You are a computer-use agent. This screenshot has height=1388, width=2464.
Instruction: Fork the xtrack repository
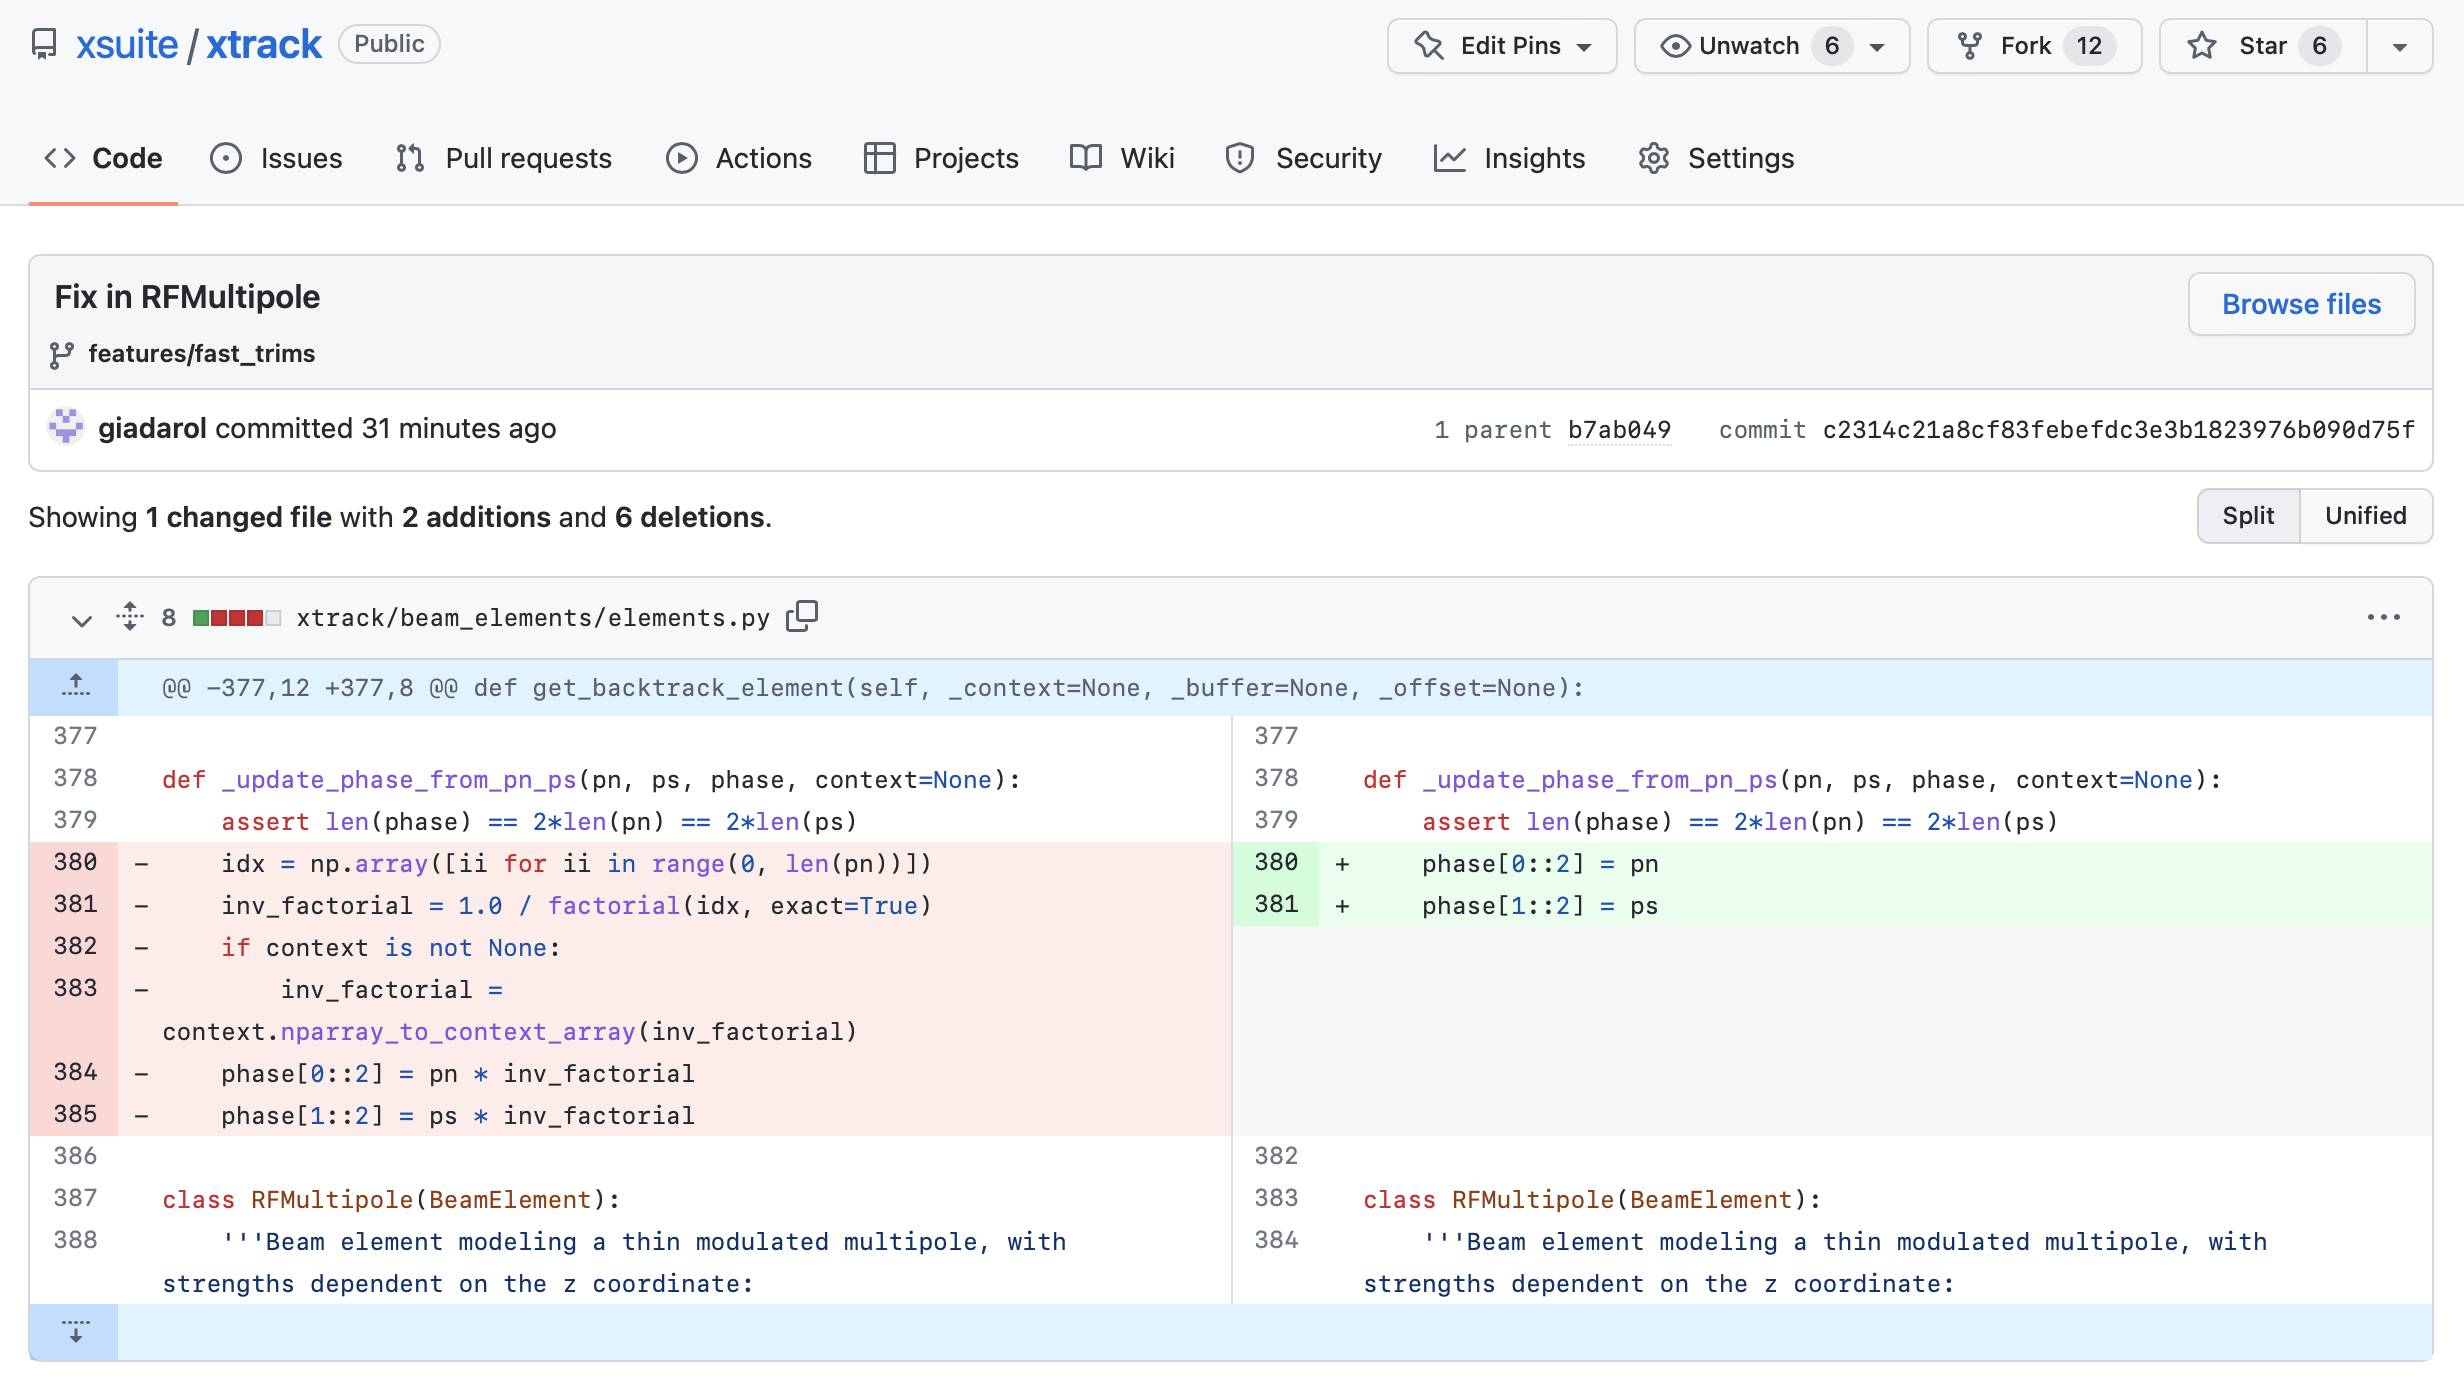point(2033,46)
